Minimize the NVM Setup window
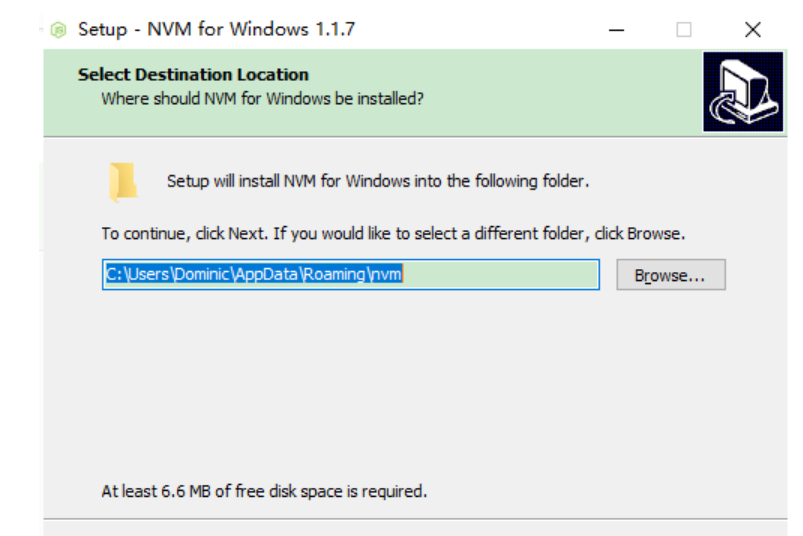 point(616,29)
